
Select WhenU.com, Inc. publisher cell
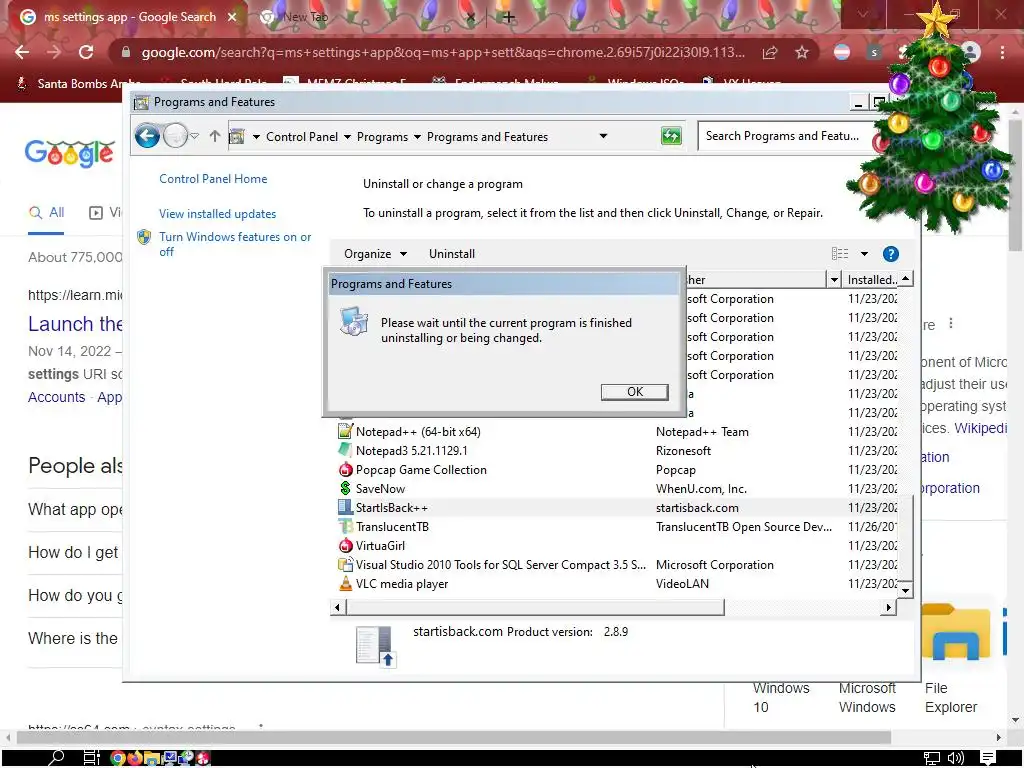tap(701, 488)
